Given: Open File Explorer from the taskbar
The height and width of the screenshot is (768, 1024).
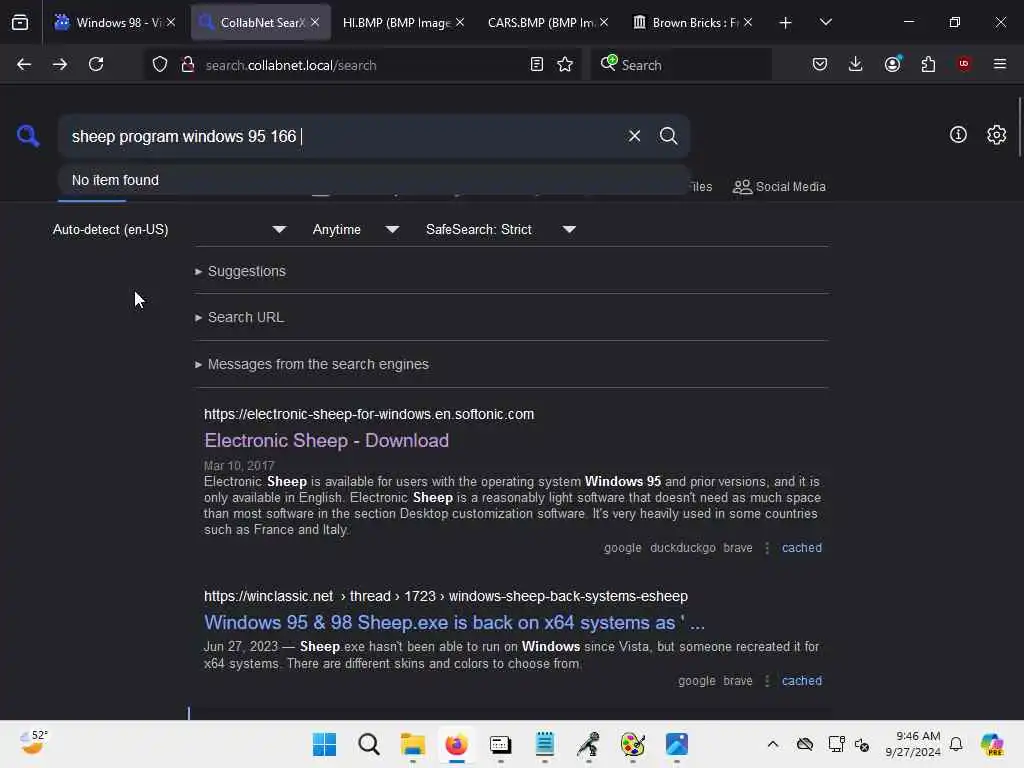Looking at the screenshot, I should point(413,744).
